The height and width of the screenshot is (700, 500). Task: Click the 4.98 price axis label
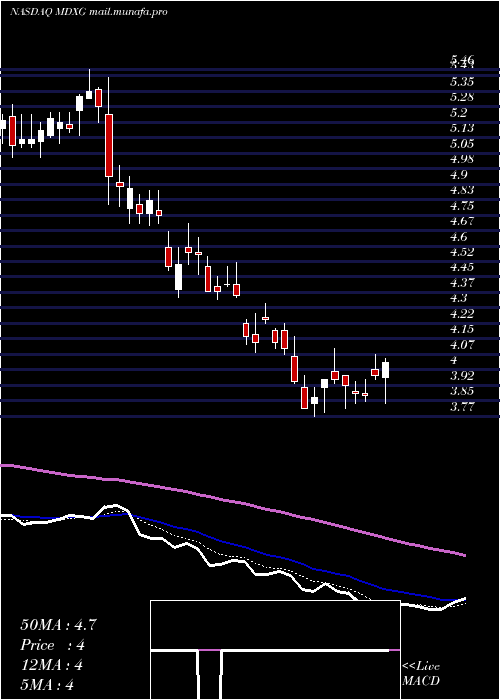coord(462,159)
